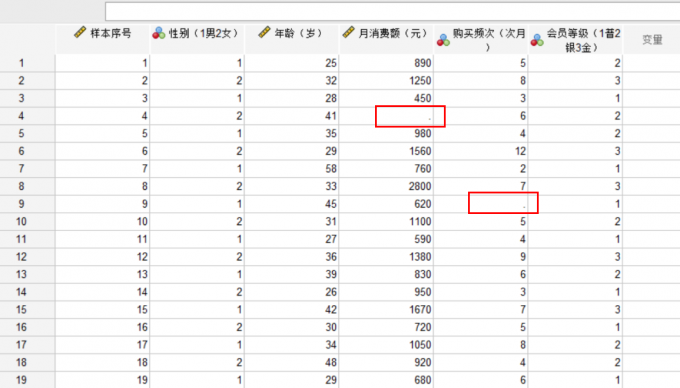Click the monthly spend cell 980
This screenshot has height=388, width=680.
[x=386, y=134]
